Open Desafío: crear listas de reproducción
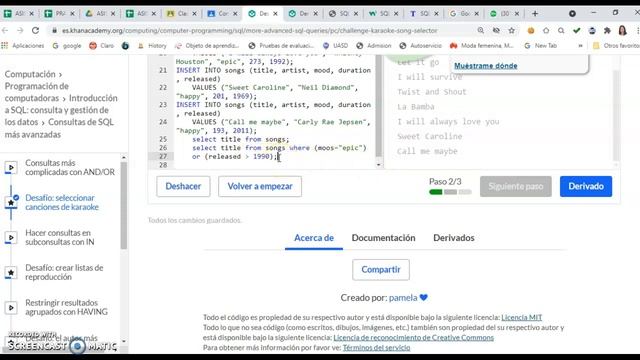Viewport: 640px width, 360px height. coord(64,272)
